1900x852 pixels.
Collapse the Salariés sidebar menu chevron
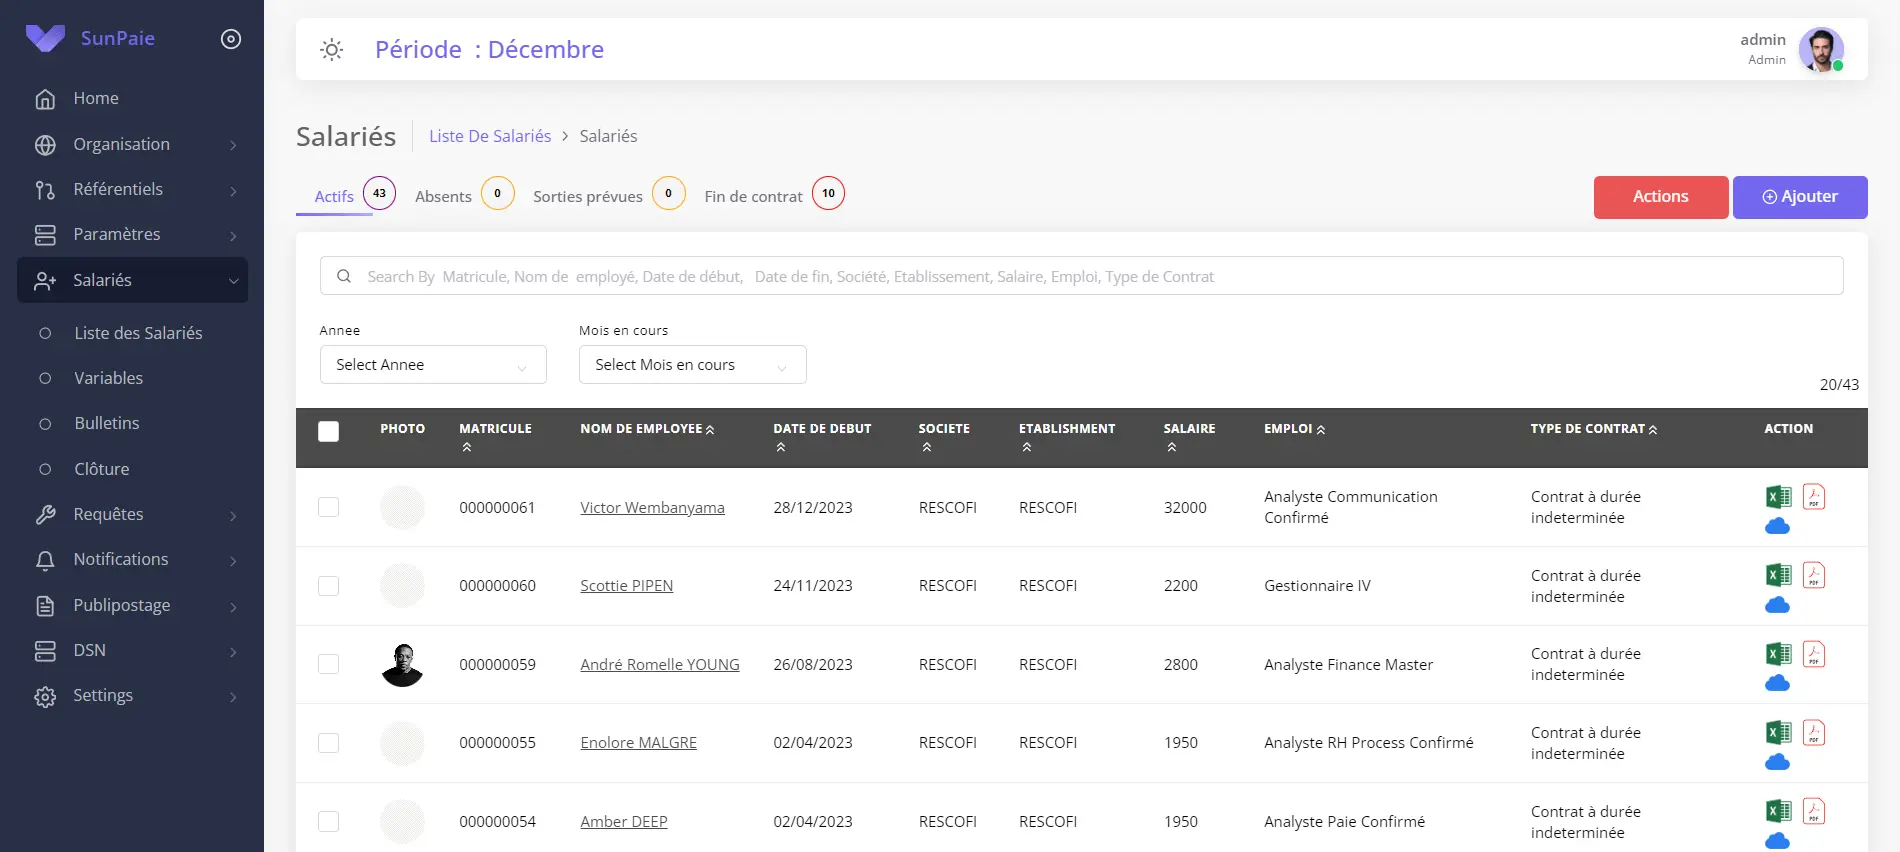[233, 281]
